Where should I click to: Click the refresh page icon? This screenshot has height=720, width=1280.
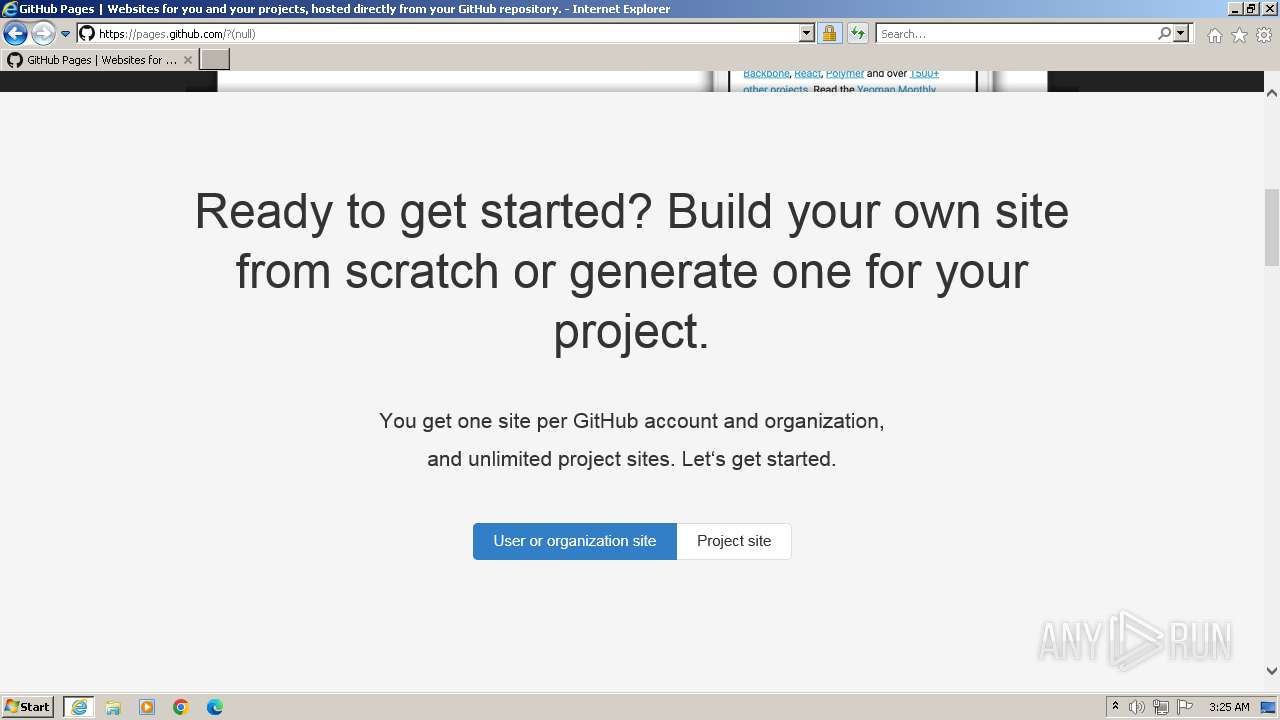pos(858,34)
